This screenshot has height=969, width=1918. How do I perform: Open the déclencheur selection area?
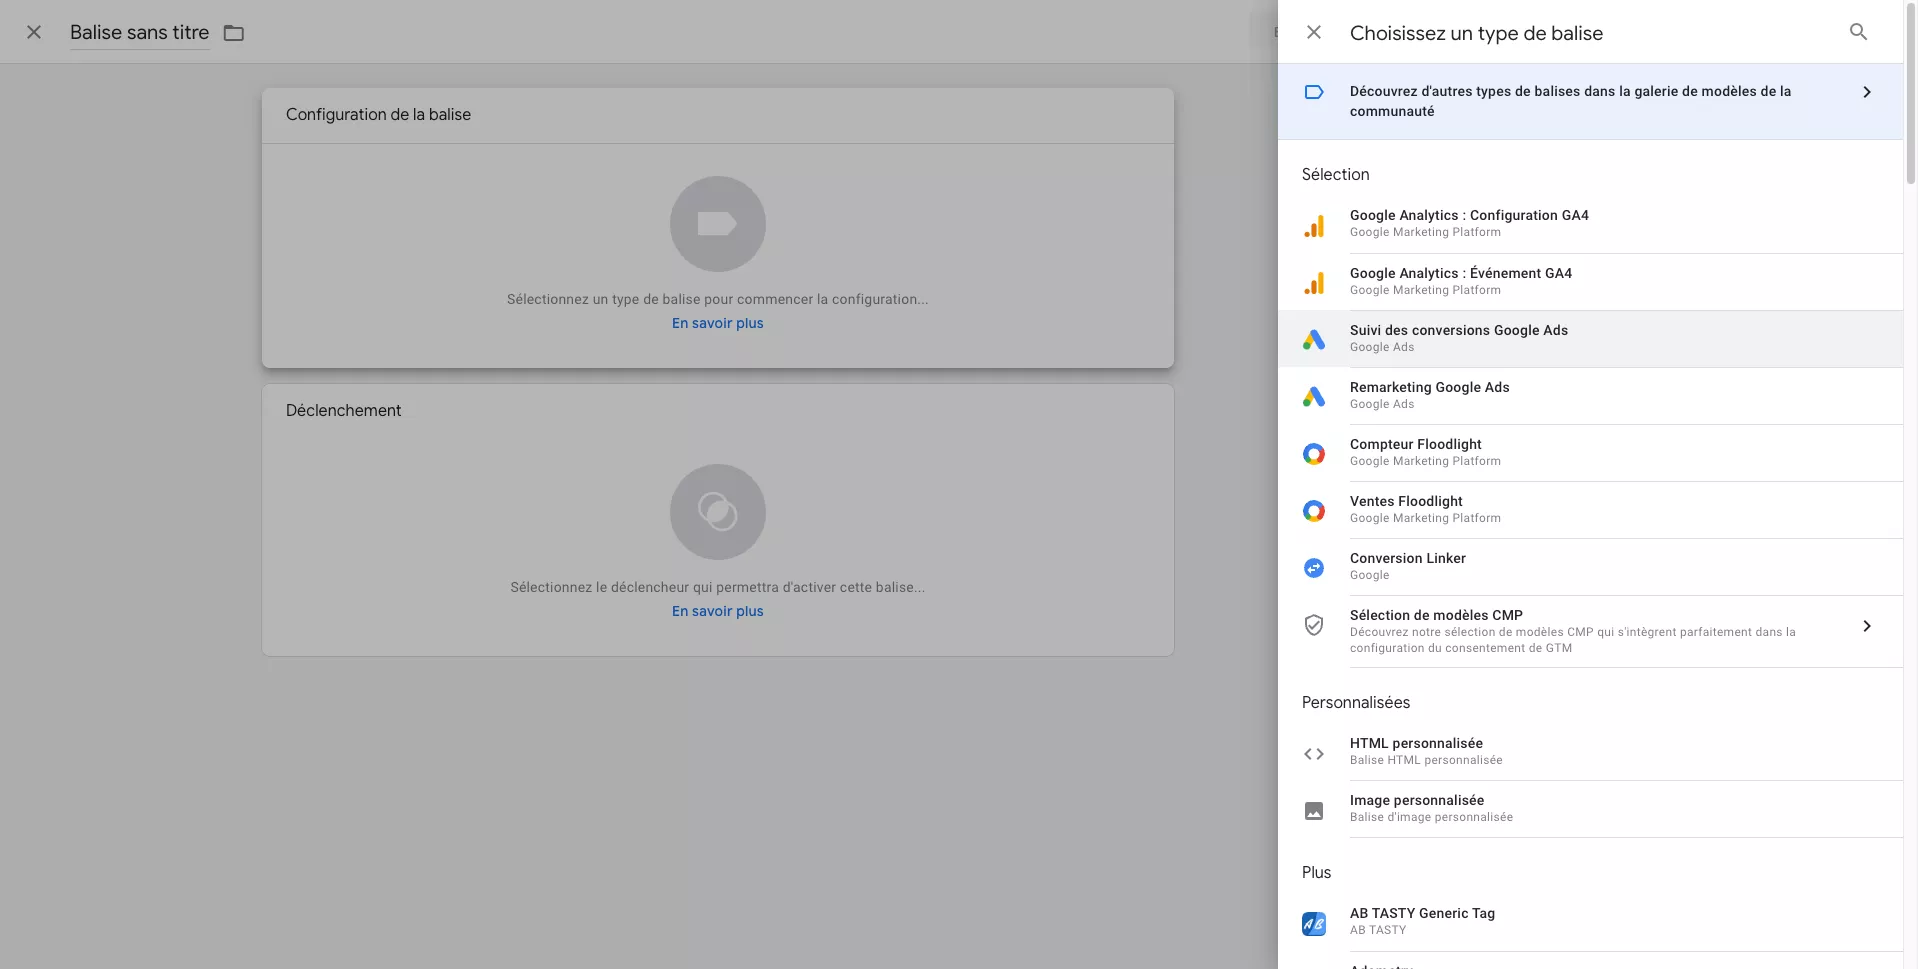(x=718, y=511)
